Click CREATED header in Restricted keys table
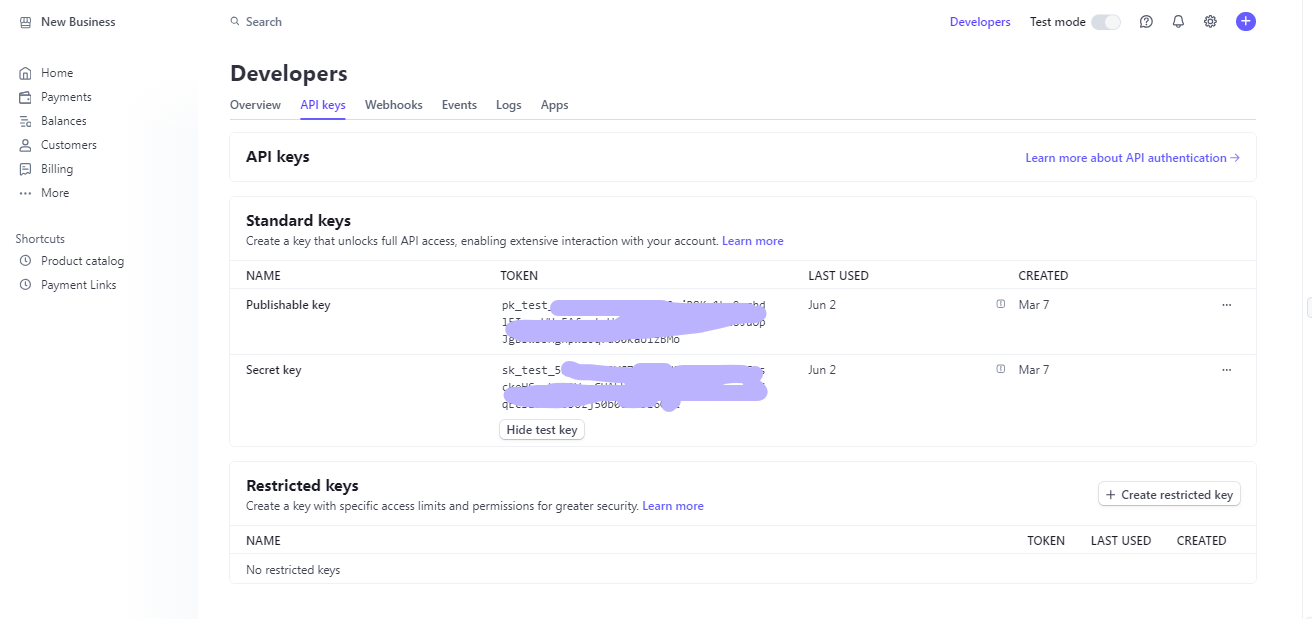Viewport: 1312px width, 619px height. point(1201,541)
